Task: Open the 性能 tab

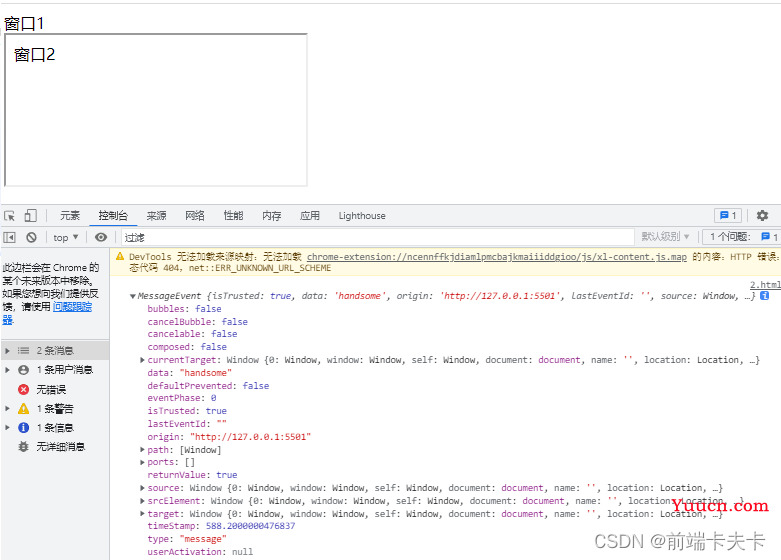Action: tap(233, 215)
